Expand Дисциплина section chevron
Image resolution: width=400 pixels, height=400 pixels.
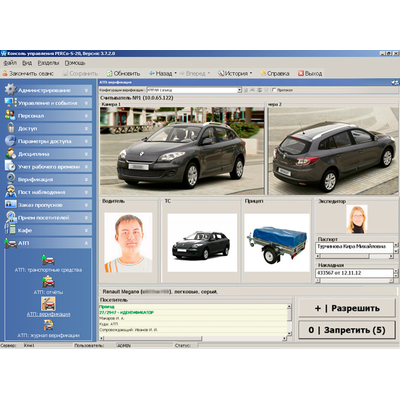pos(86,154)
